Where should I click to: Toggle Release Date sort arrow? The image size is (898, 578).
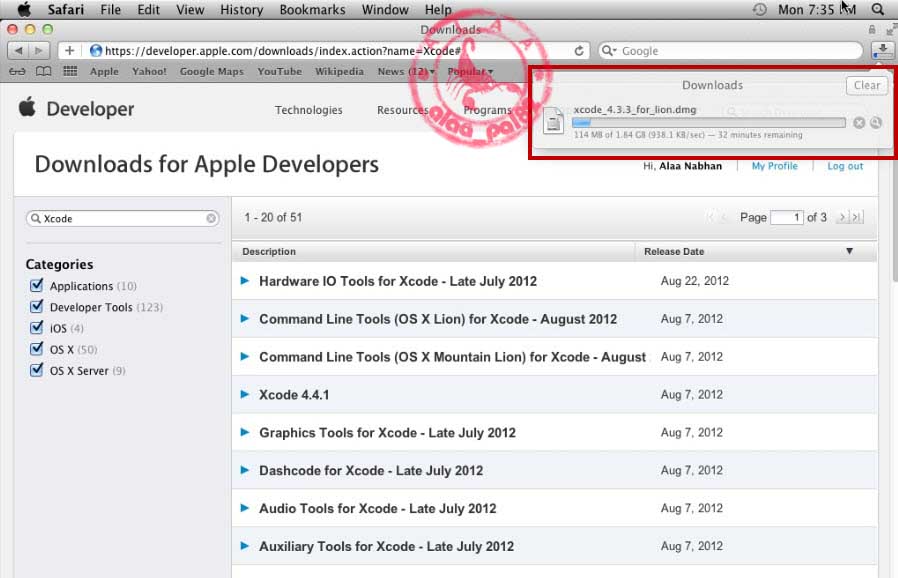[849, 251]
